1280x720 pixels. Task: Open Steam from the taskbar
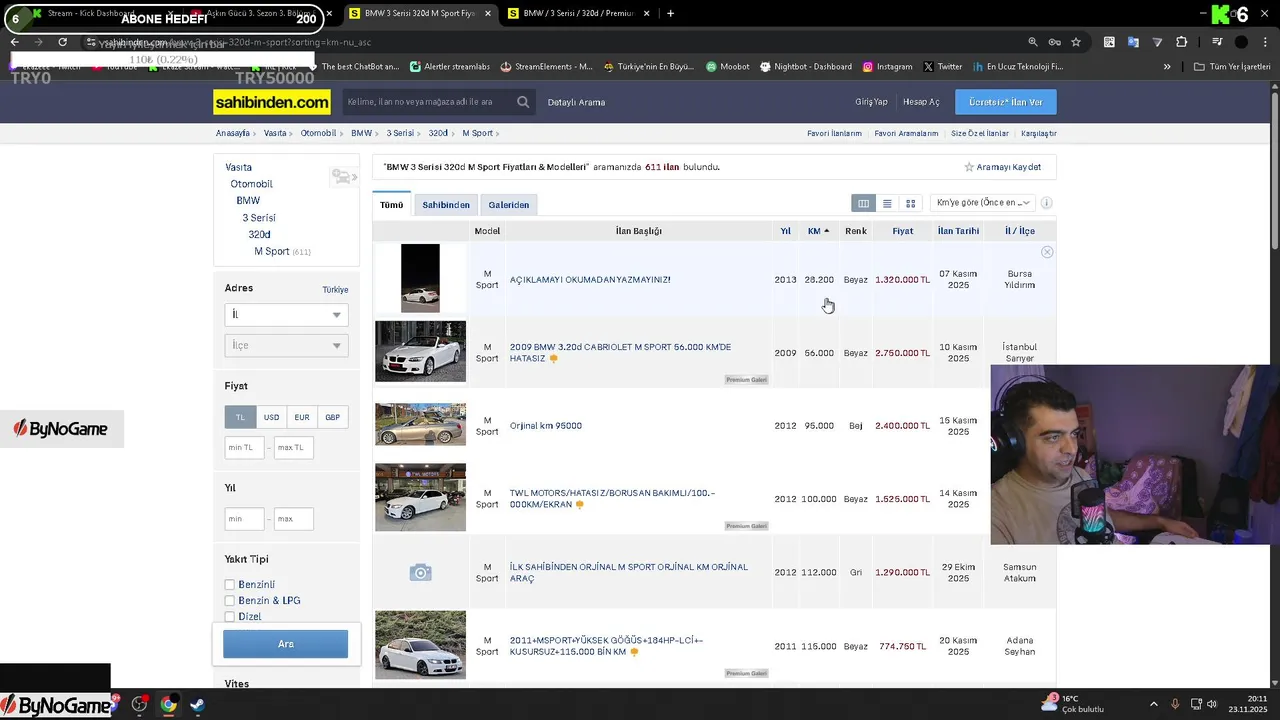tap(197, 705)
